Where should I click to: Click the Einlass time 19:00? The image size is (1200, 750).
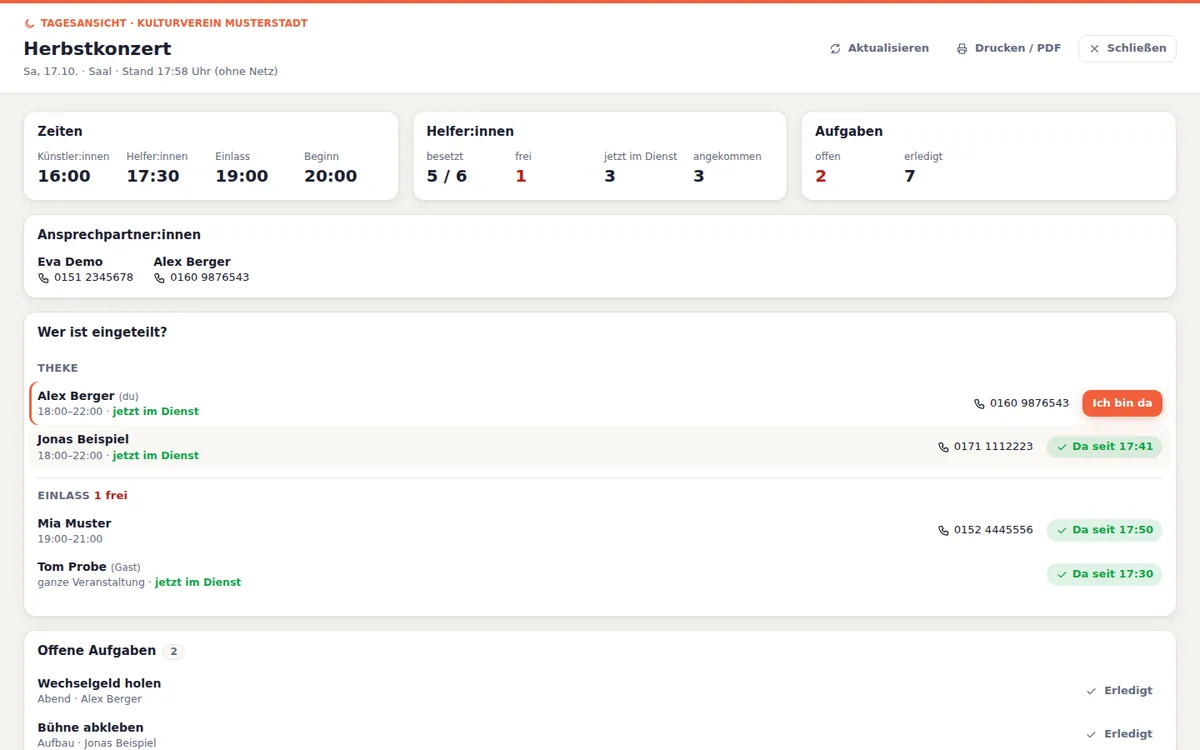click(x=241, y=177)
